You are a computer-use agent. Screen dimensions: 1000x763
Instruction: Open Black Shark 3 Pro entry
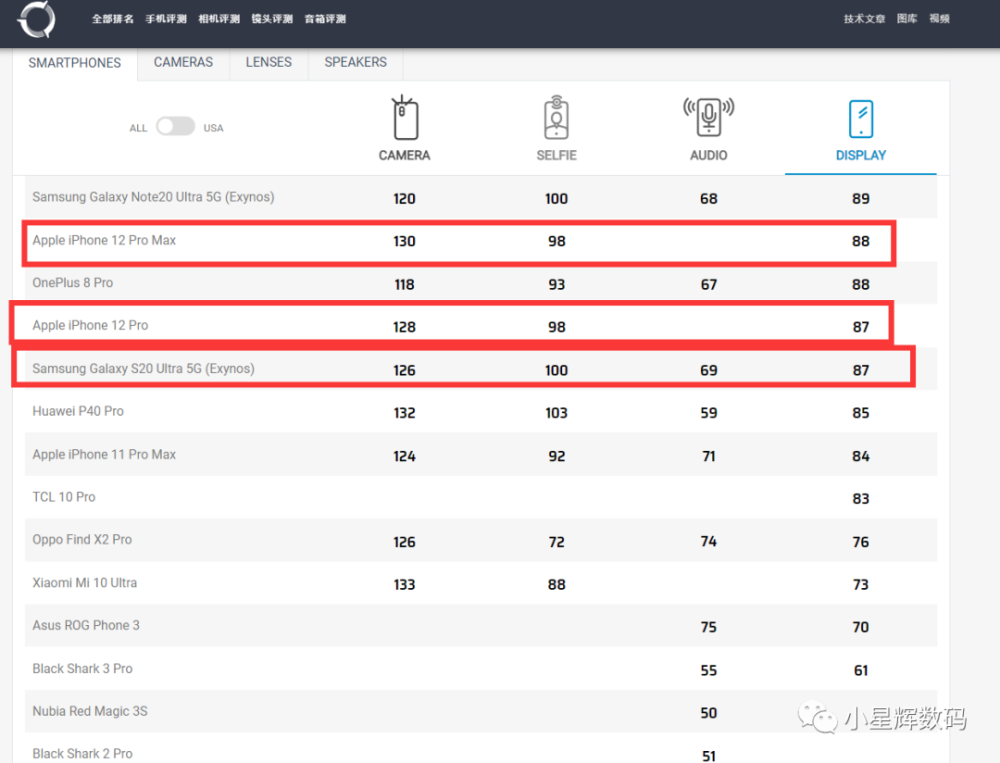tap(82, 669)
